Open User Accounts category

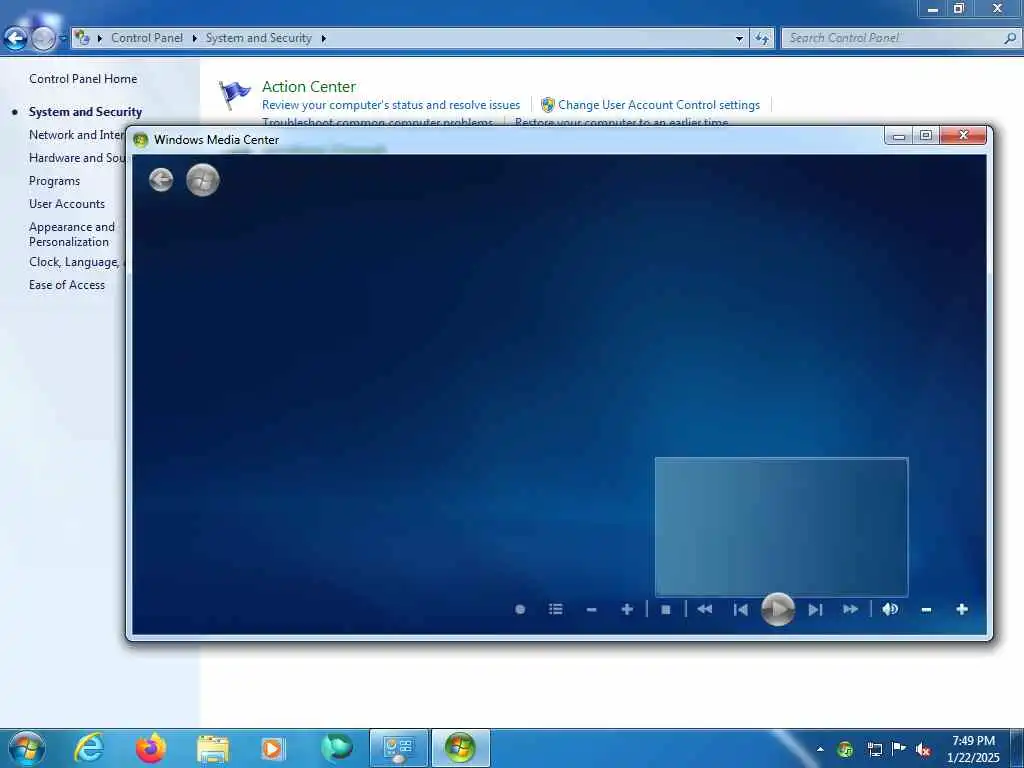pyautogui.click(x=67, y=204)
